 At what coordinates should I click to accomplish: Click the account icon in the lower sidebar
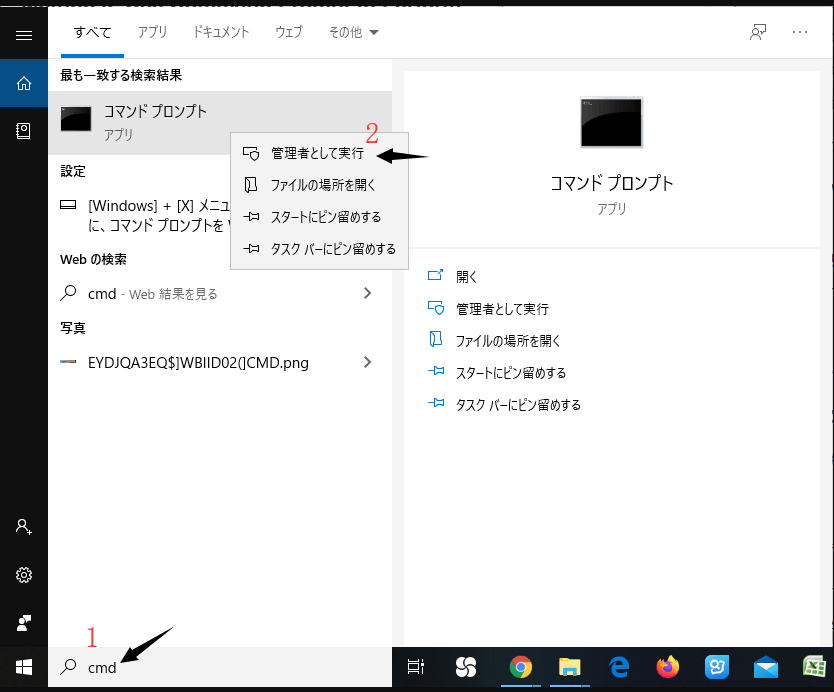pyautogui.click(x=23, y=527)
